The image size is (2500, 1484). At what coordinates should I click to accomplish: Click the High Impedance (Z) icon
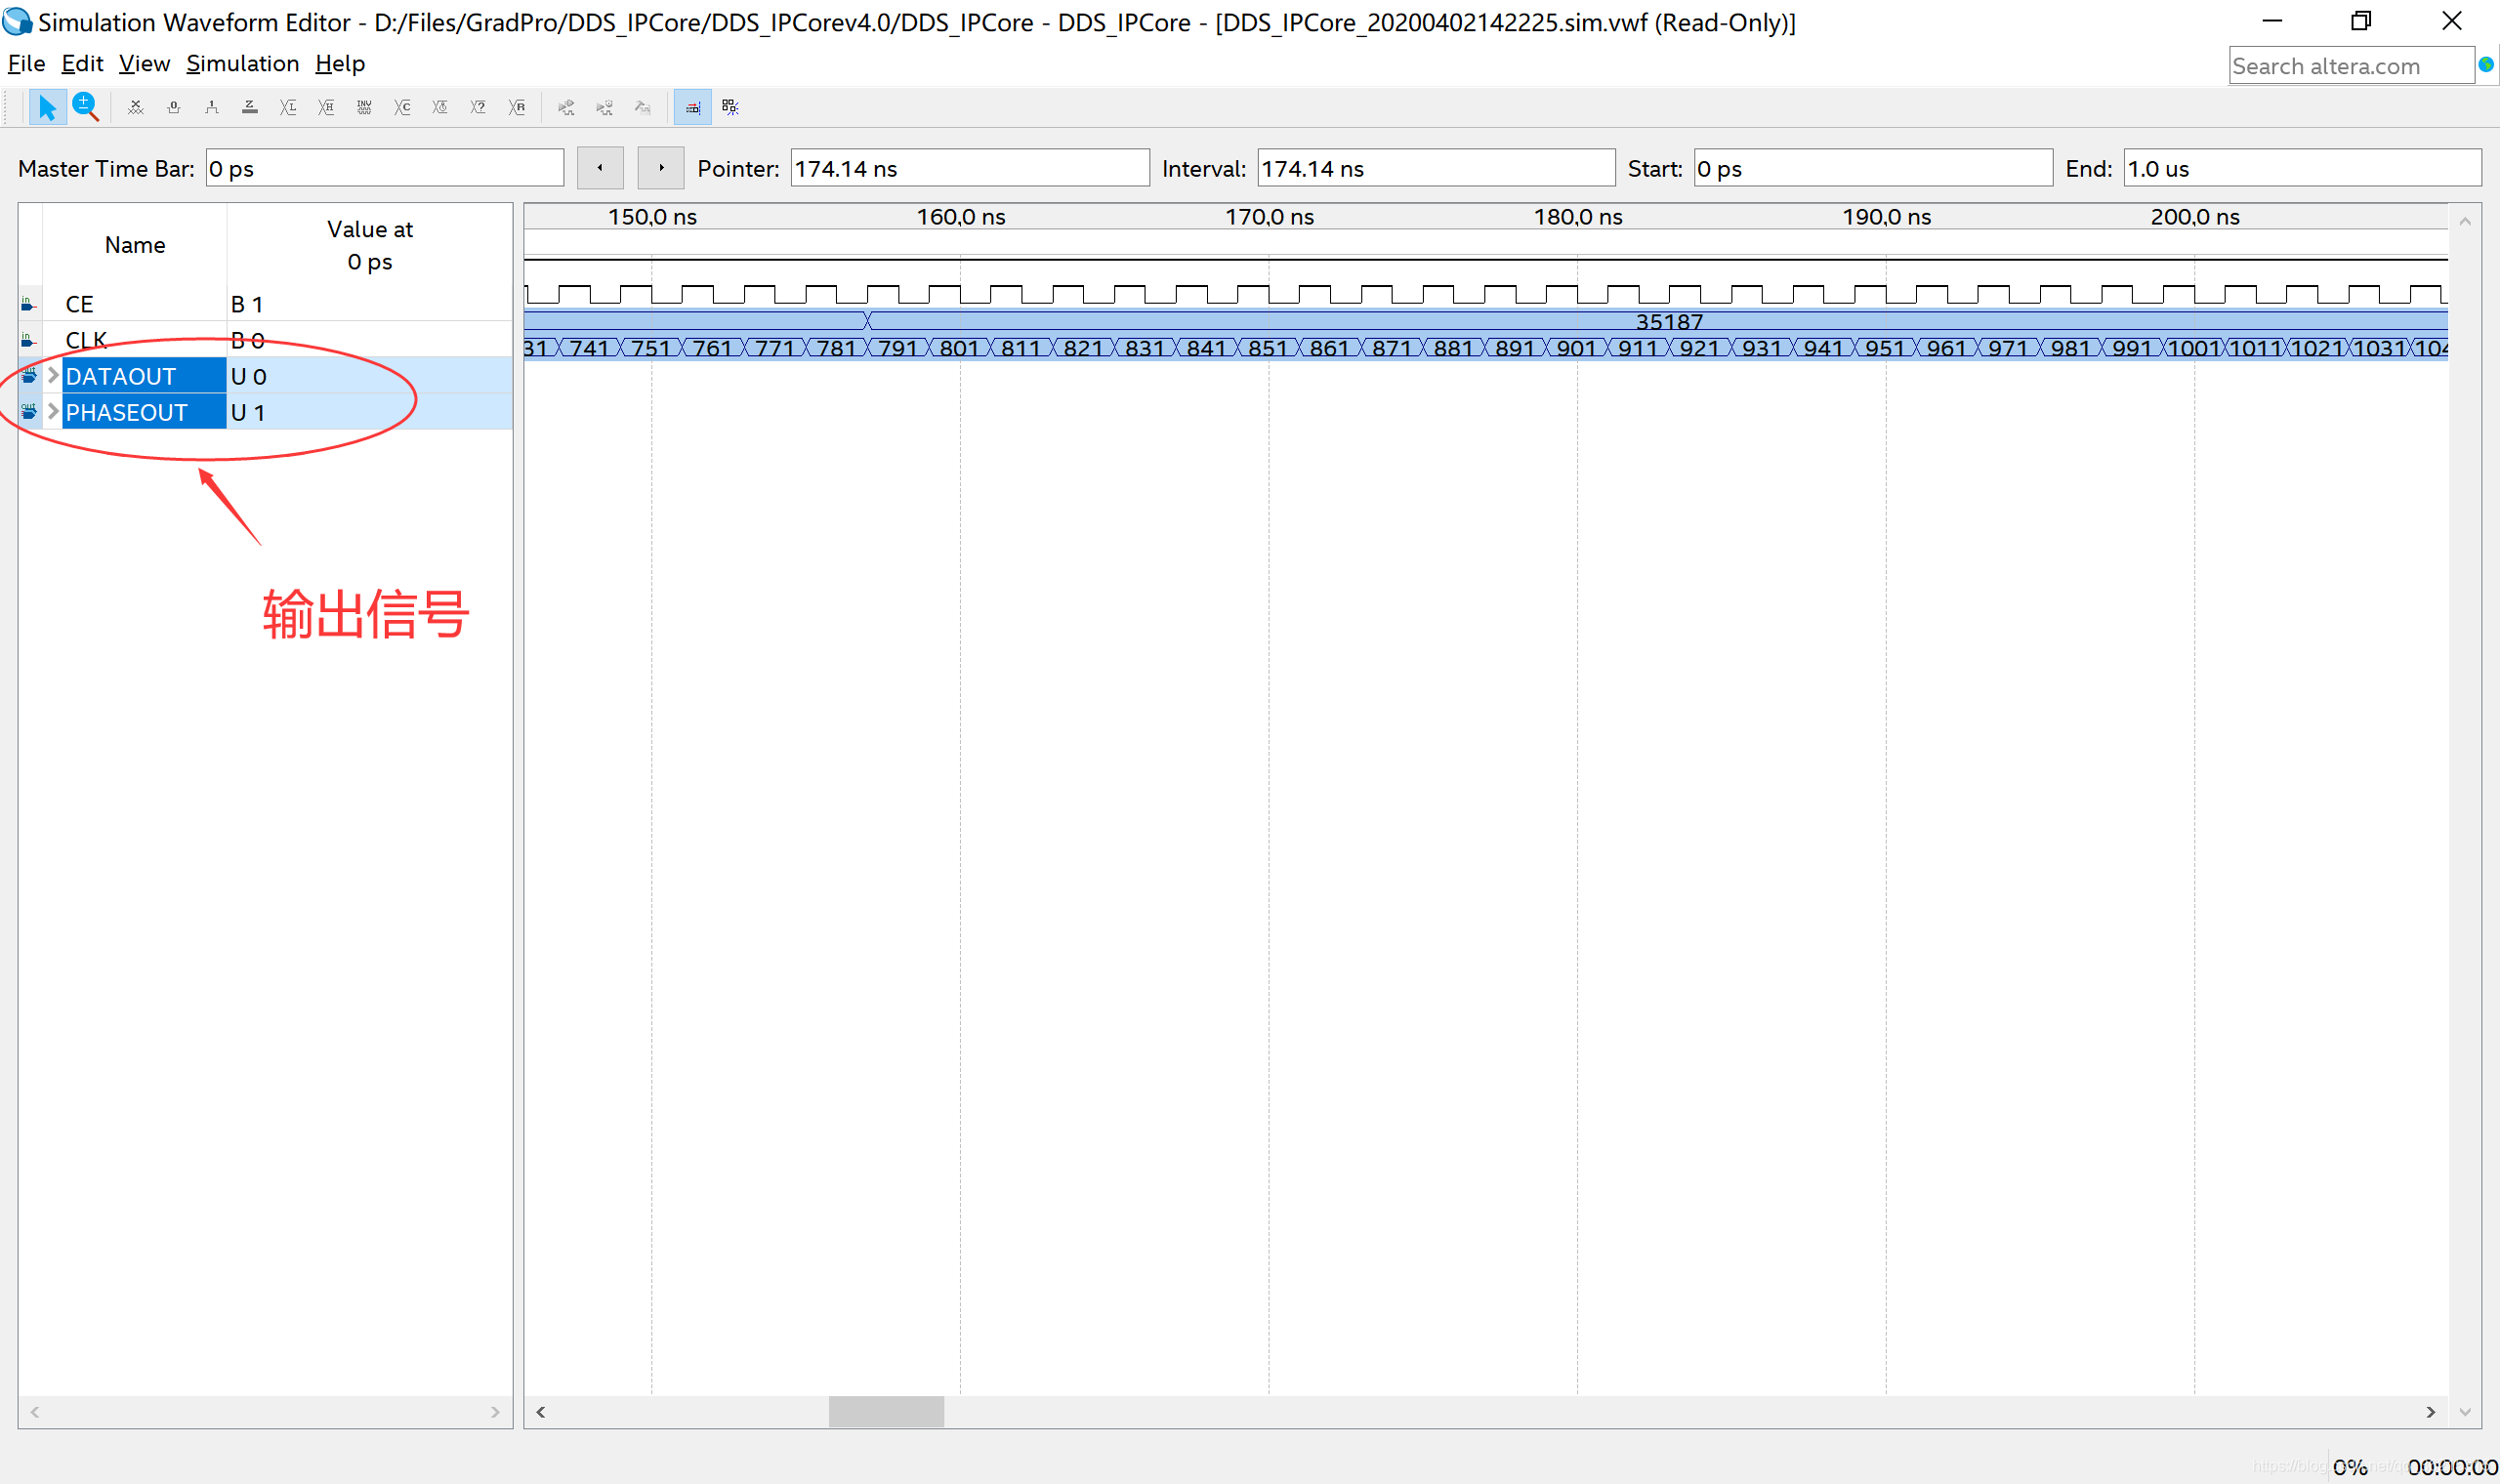click(250, 107)
